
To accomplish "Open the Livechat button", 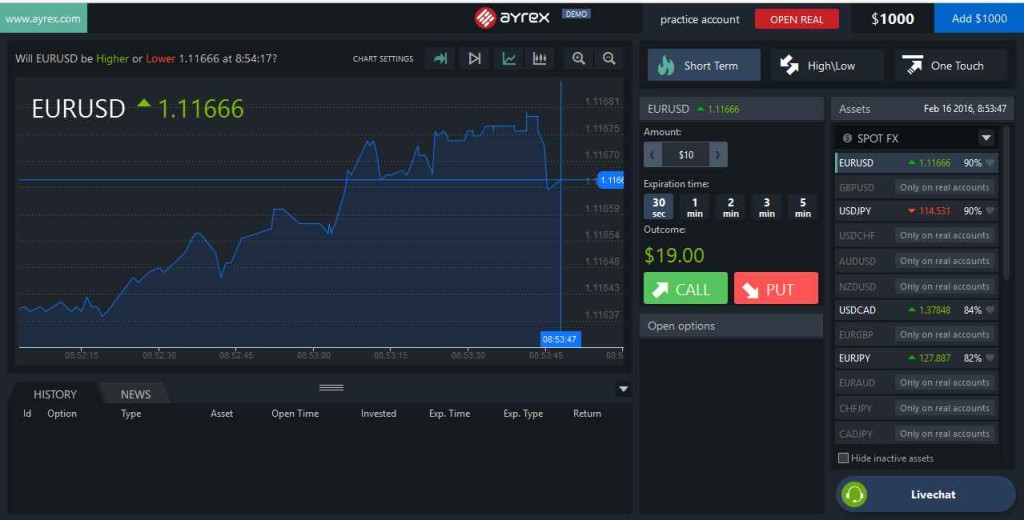I will click(x=925, y=495).
